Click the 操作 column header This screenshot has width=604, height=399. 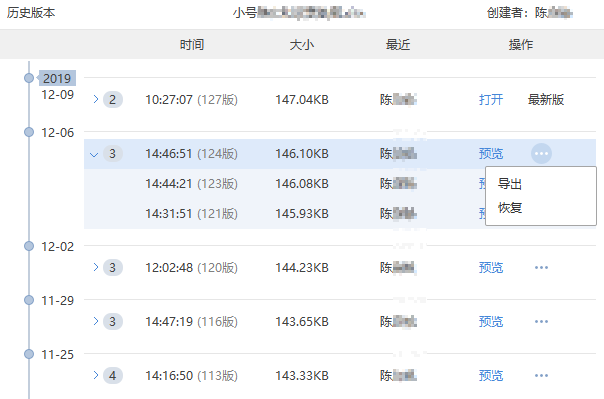521,45
